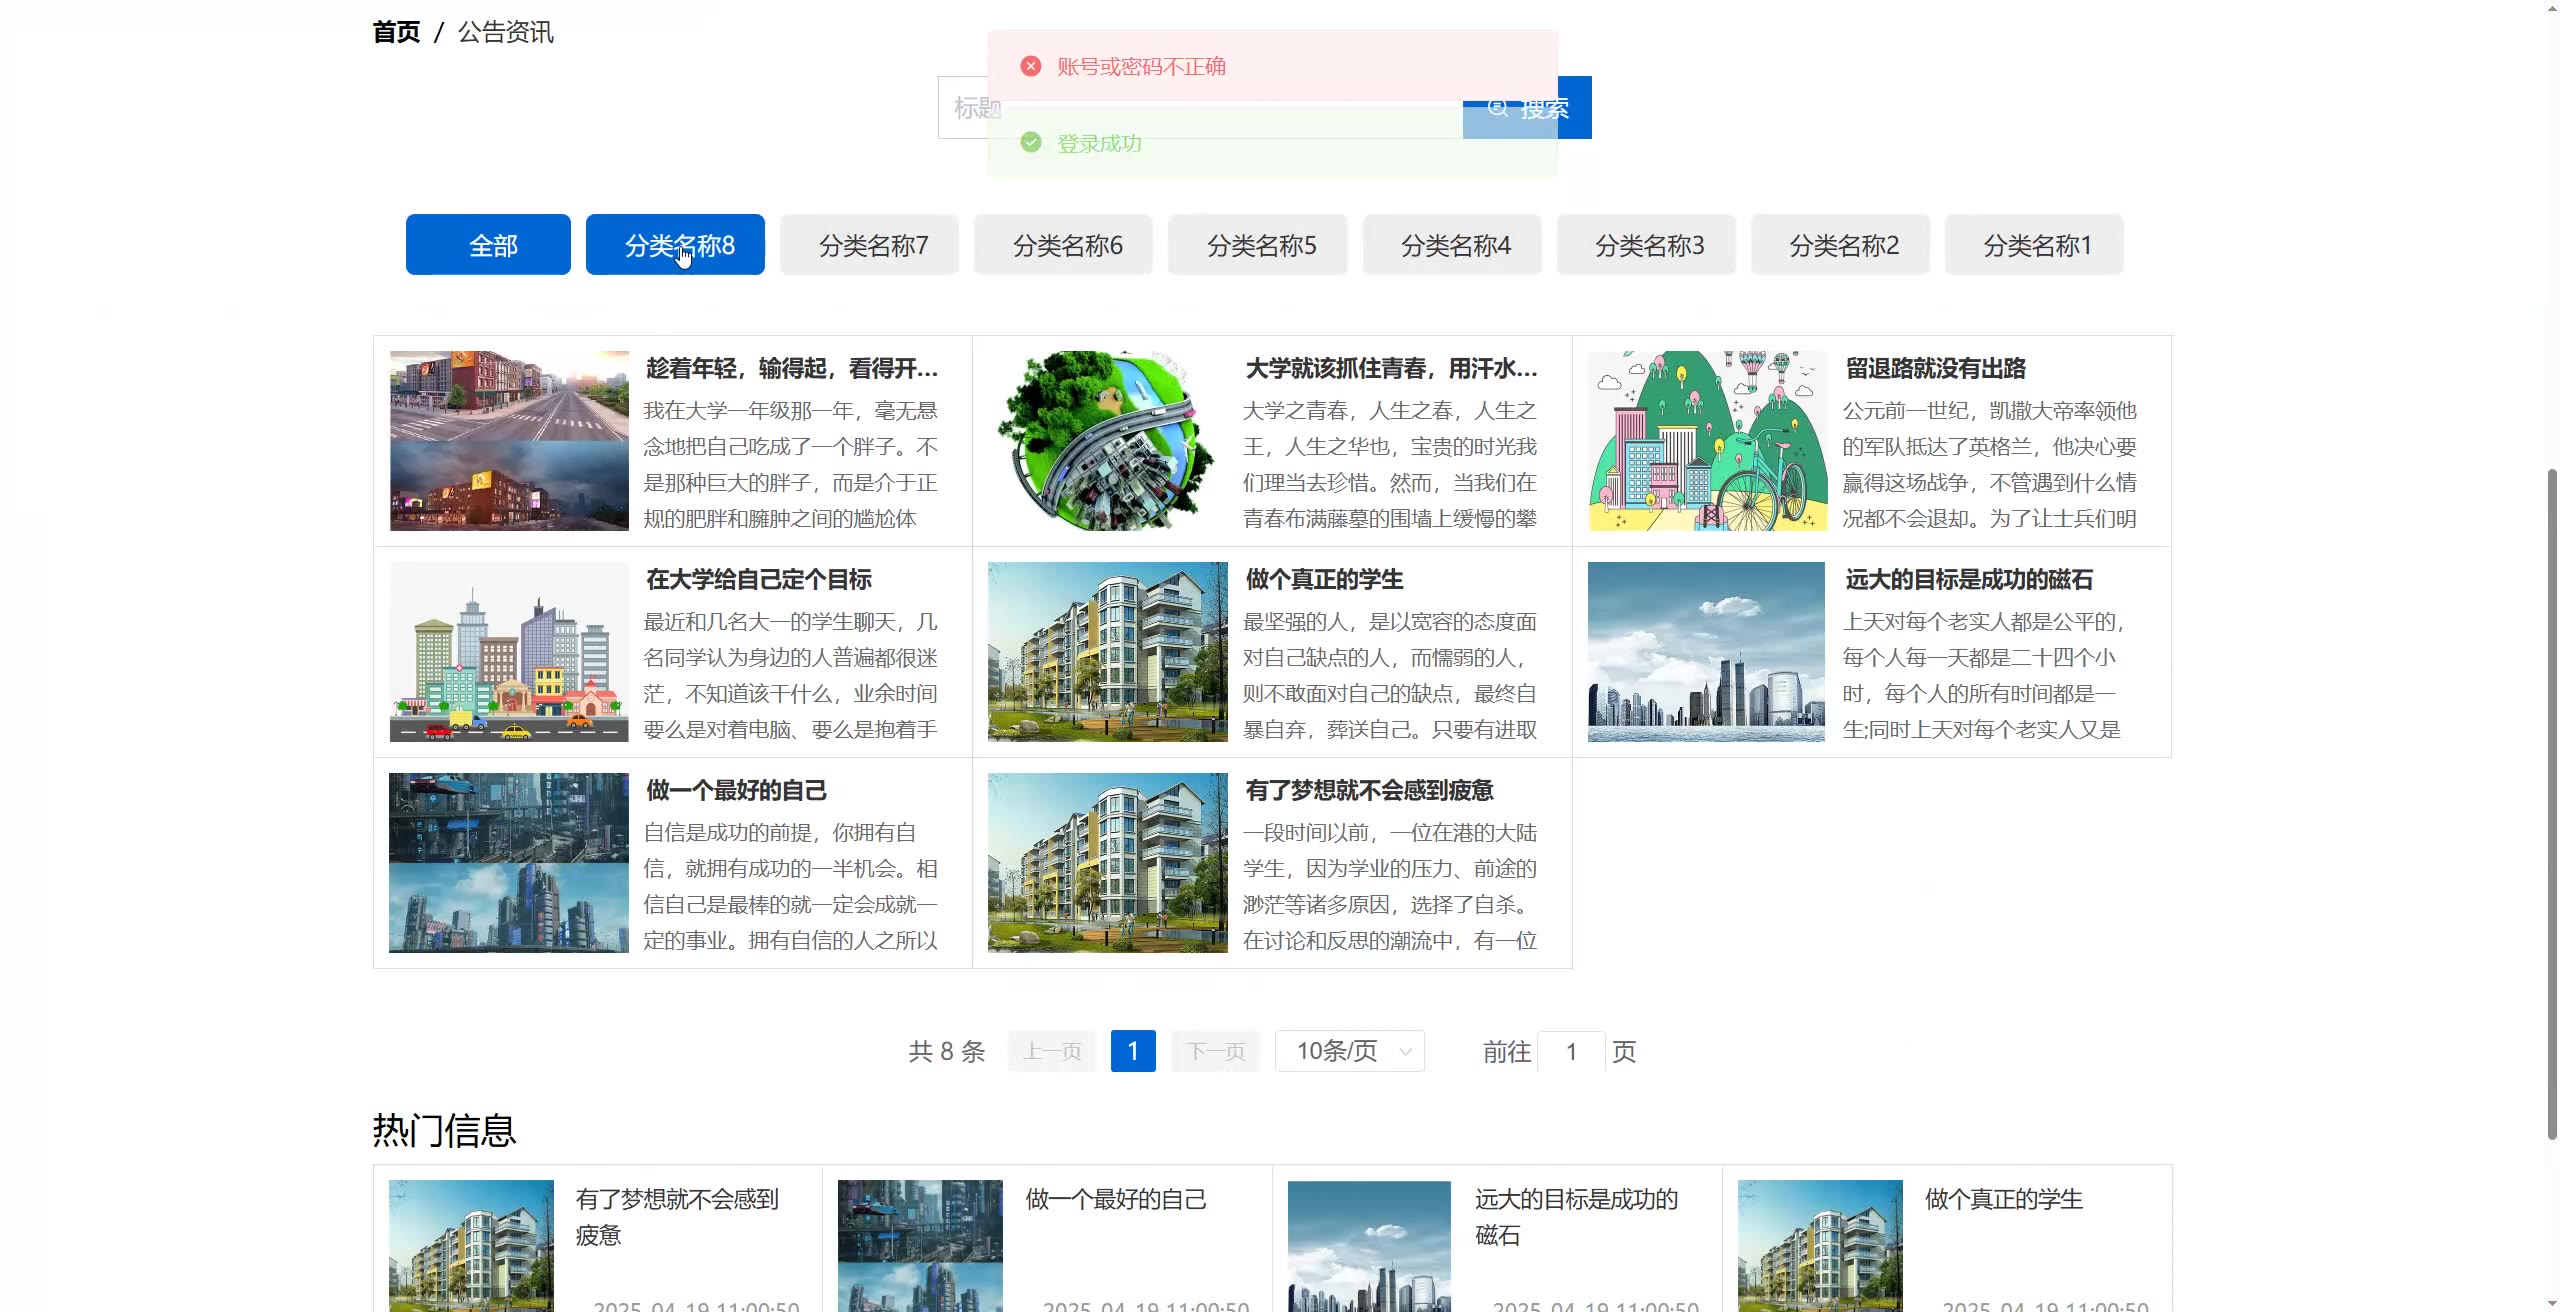Open article 留退路就没有出路
This screenshot has width=2560, height=1312.
[x=1935, y=369]
